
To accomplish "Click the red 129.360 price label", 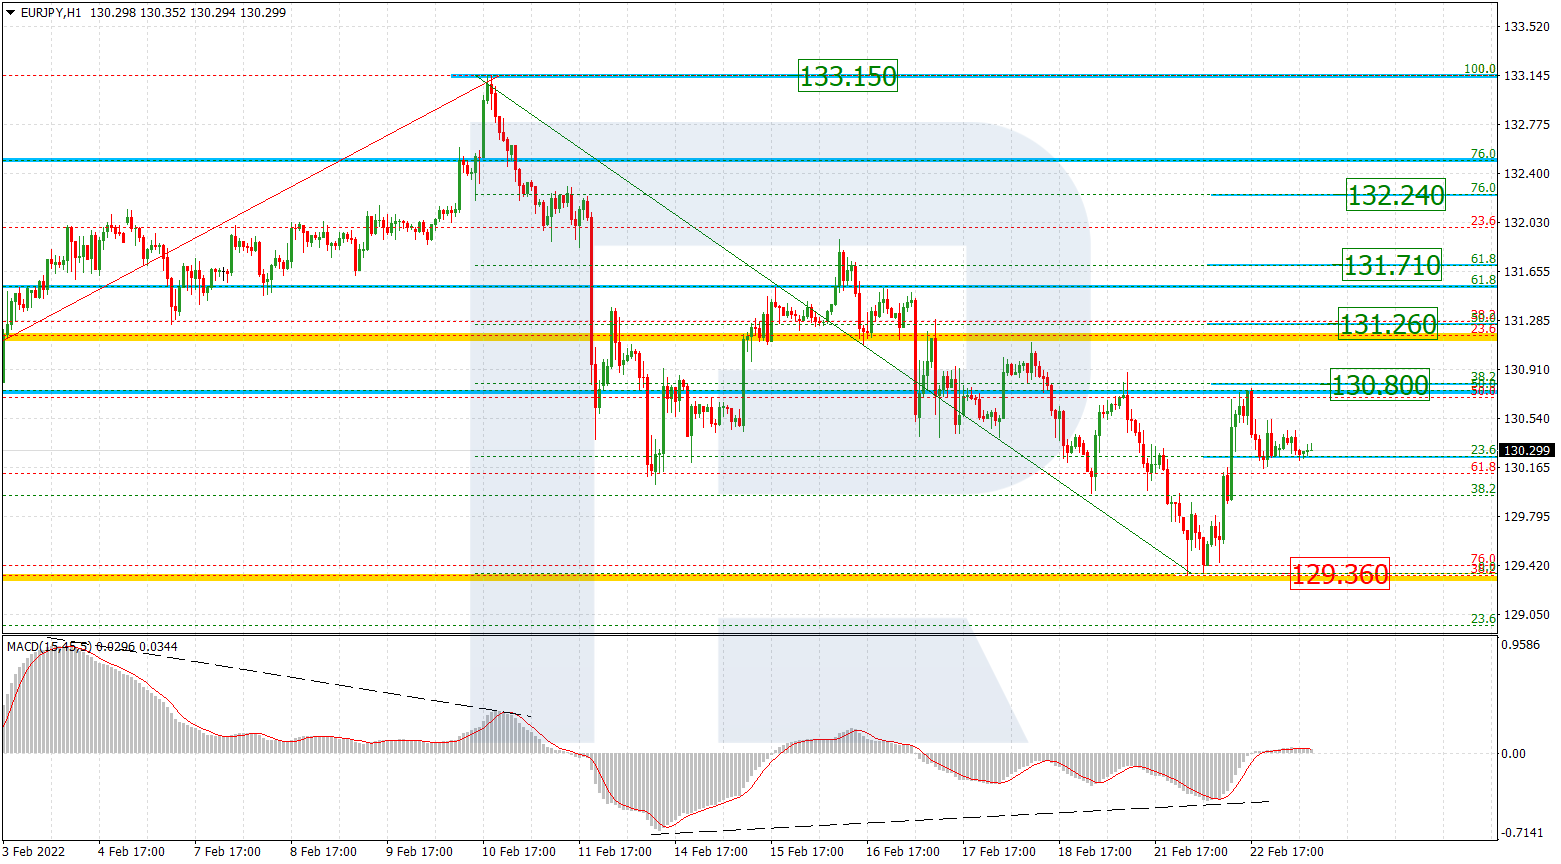I will coord(1340,574).
